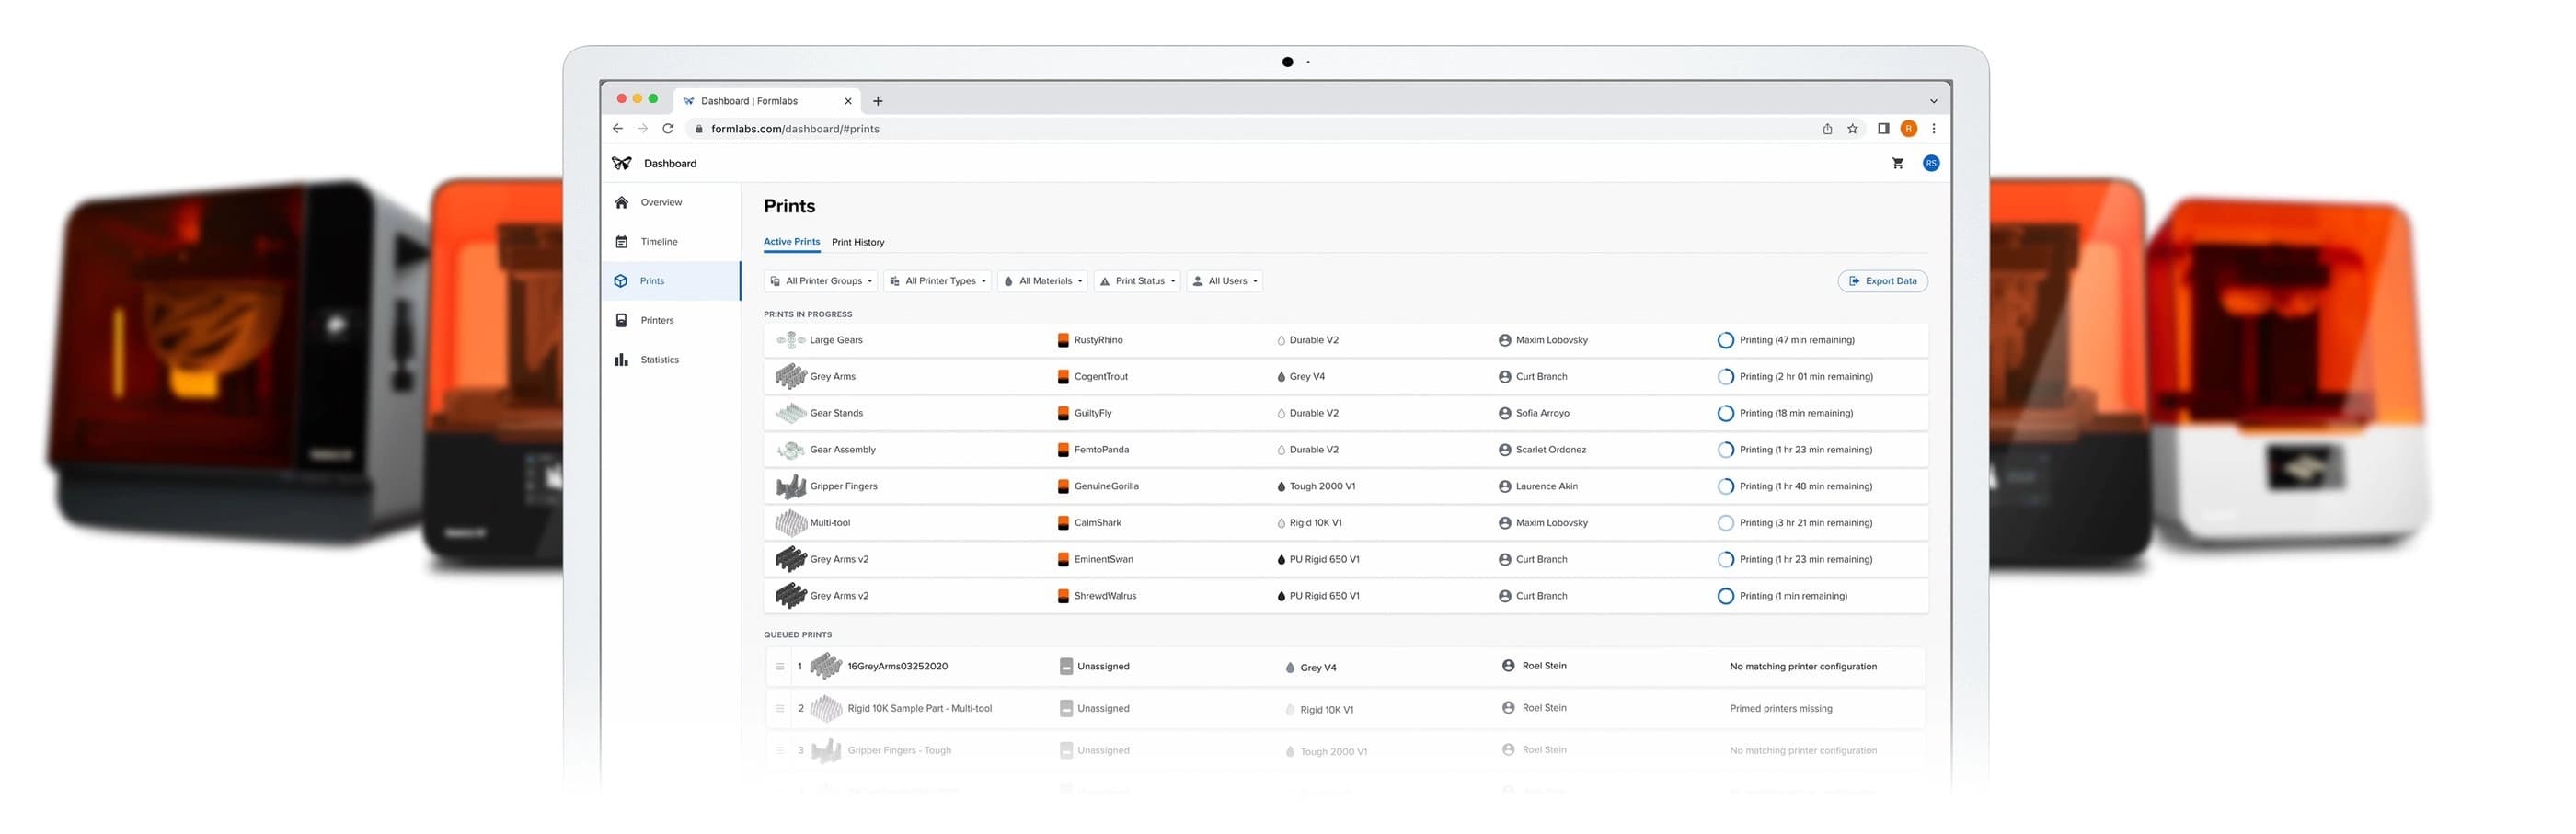Screen dimensions: 2576x834
Task: Bookmark page with the star icon
Action: click(x=1852, y=129)
